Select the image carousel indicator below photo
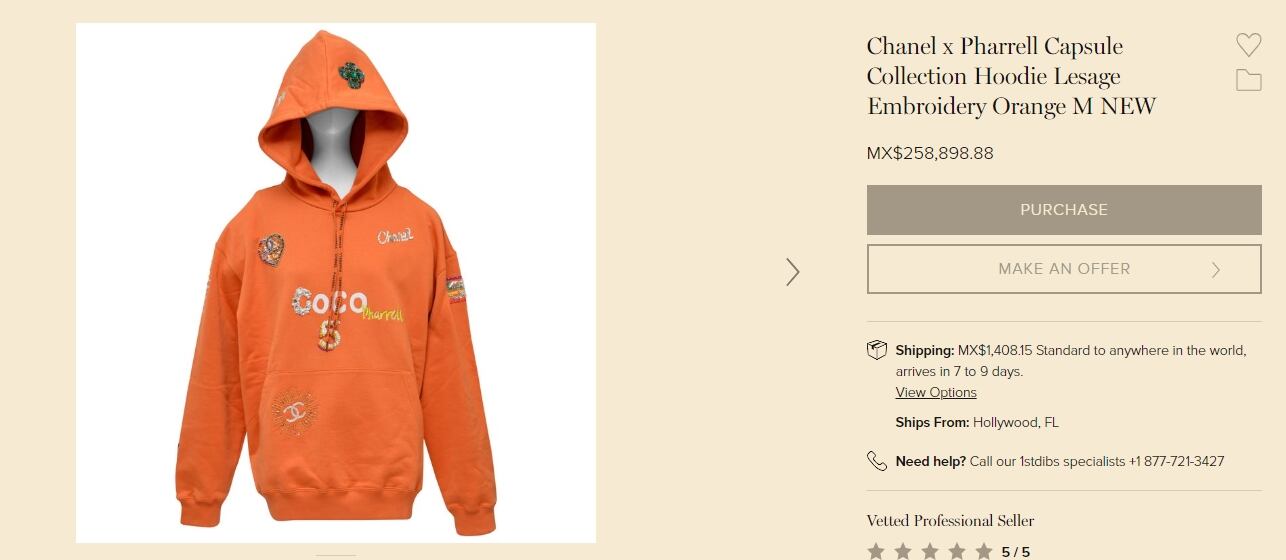The height and width of the screenshot is (560, 1286). [x=336, y=555]
